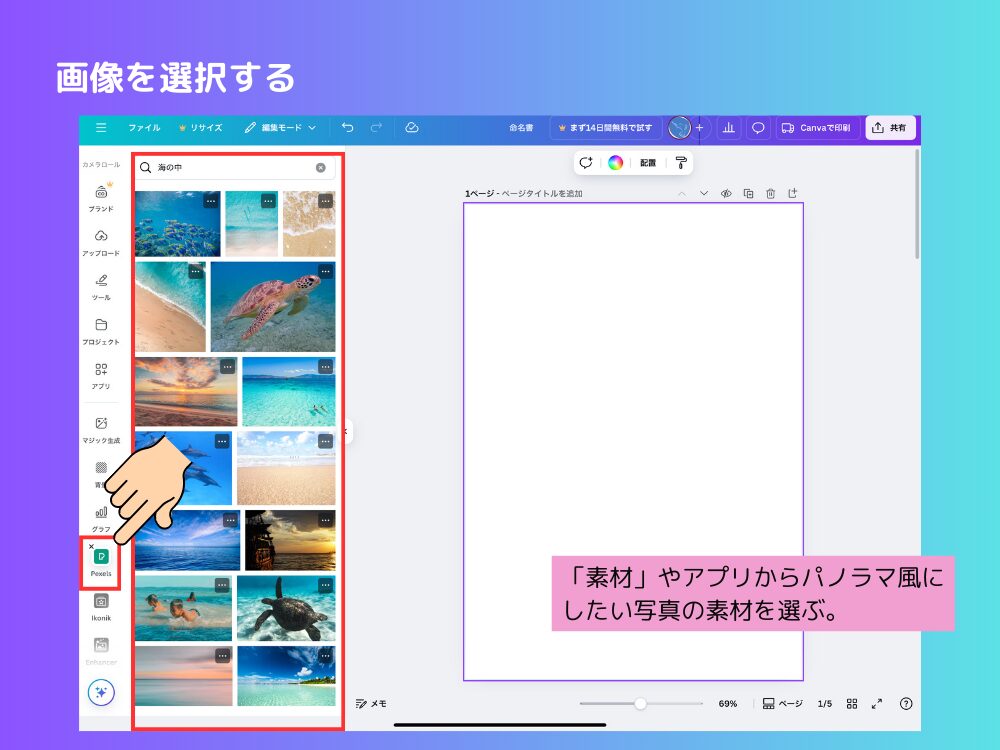1000x750 pixels.
Task: Select the グラフ (Charts) sidebar icon
Action: coord(101,512)
